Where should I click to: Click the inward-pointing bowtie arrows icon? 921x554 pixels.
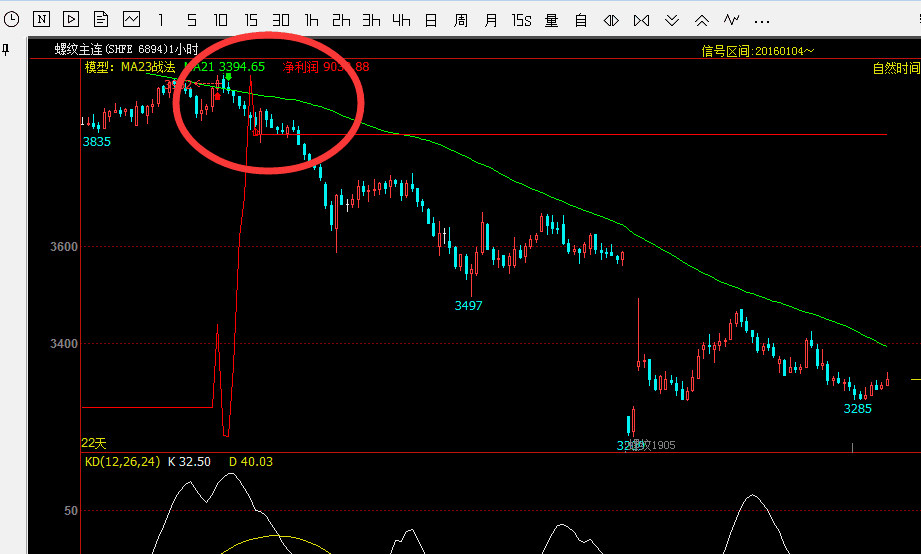pos(641,19)
